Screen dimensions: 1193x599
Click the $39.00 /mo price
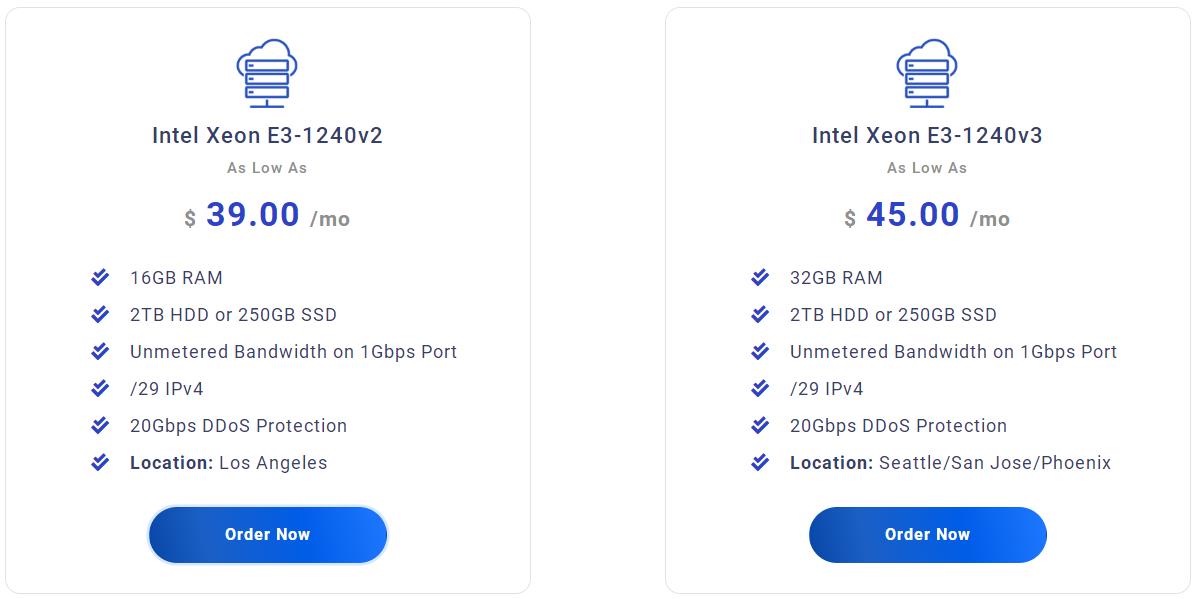click(267, 216)
